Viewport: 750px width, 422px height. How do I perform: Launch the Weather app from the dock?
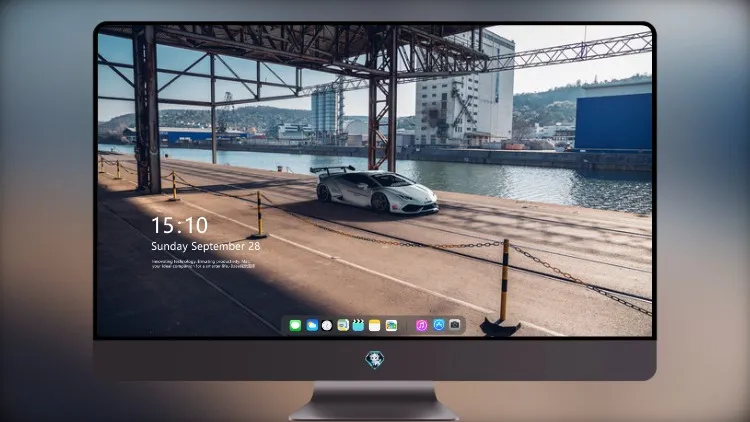[312, 325]
